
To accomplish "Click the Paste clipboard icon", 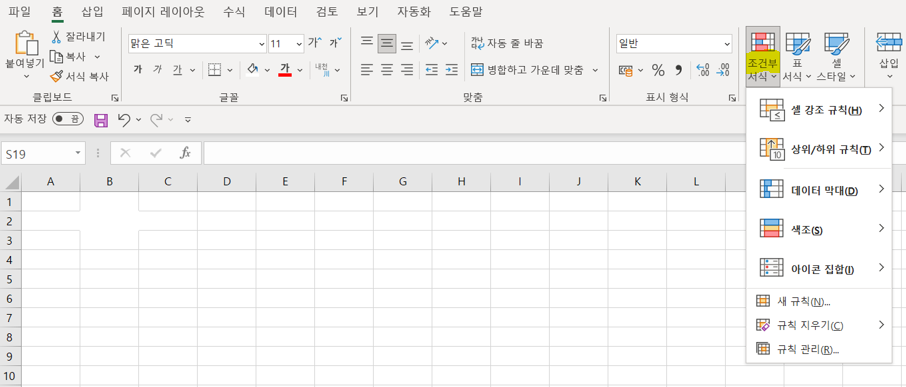I will pyautogui.click(x=26, y=43).
